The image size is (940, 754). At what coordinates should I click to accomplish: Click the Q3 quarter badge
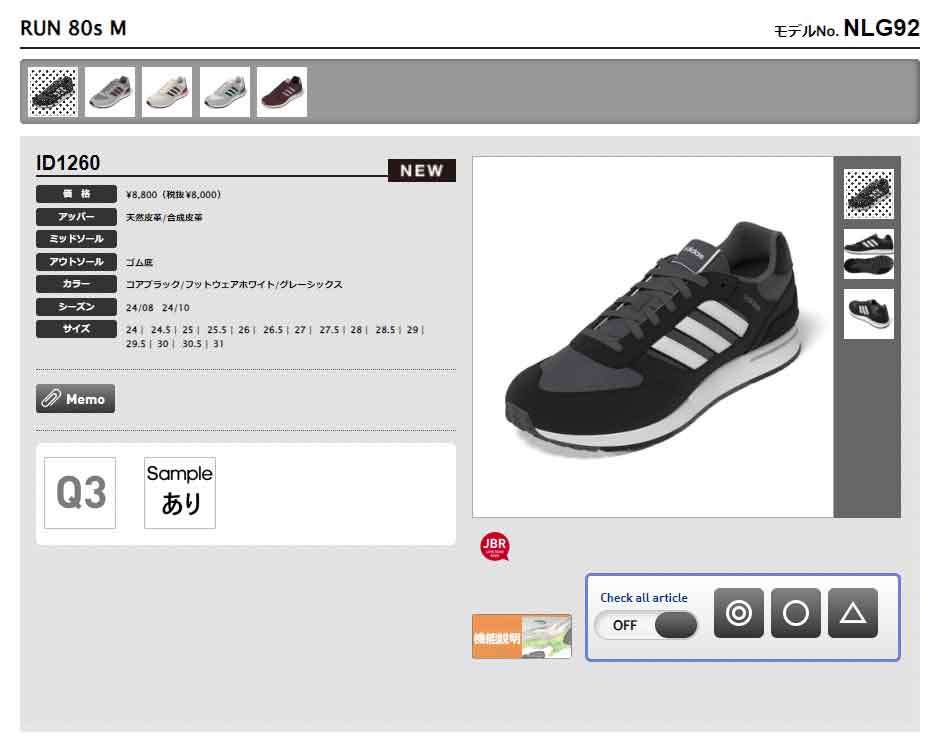click(x=80, y=493)
